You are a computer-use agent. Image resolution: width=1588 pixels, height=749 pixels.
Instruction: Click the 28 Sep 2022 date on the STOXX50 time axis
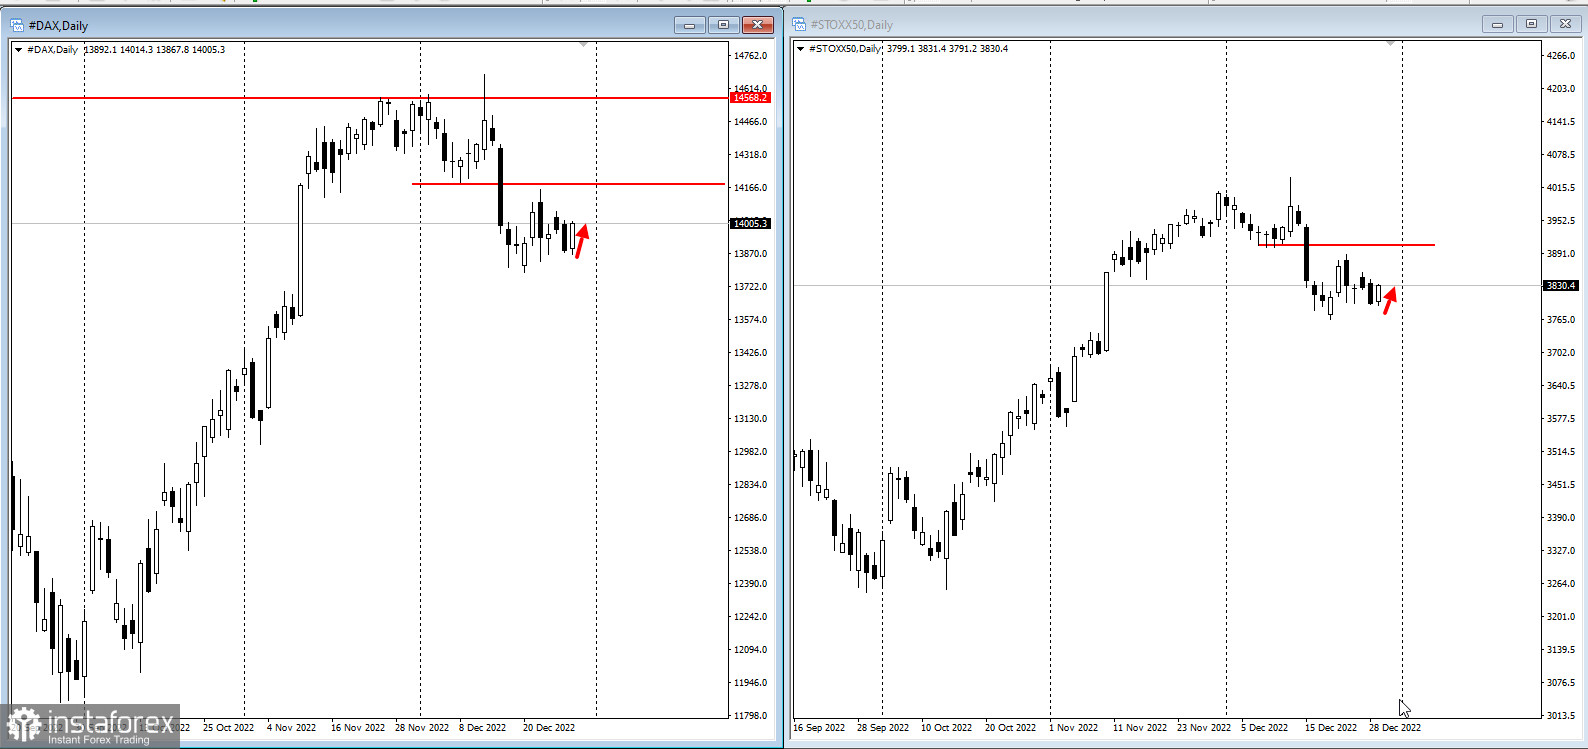[883, 728]
